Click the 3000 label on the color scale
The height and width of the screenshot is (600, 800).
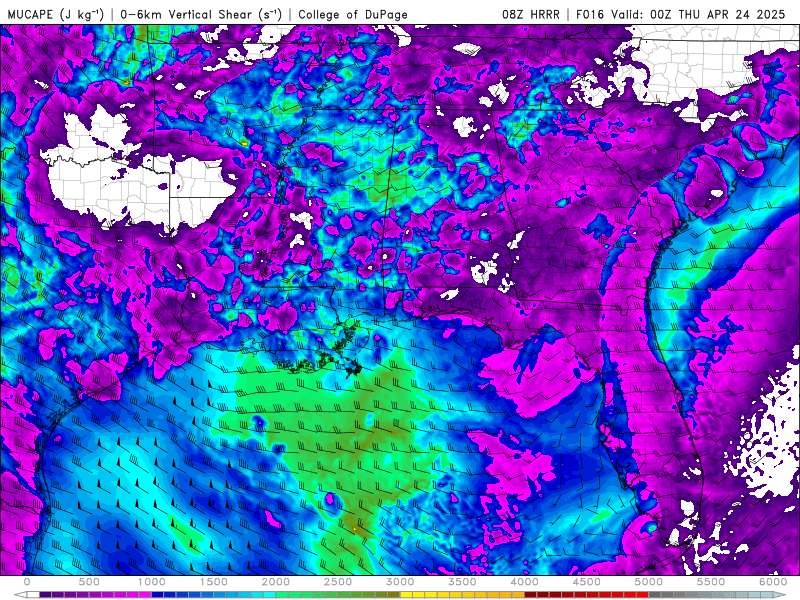coord(400,582)
